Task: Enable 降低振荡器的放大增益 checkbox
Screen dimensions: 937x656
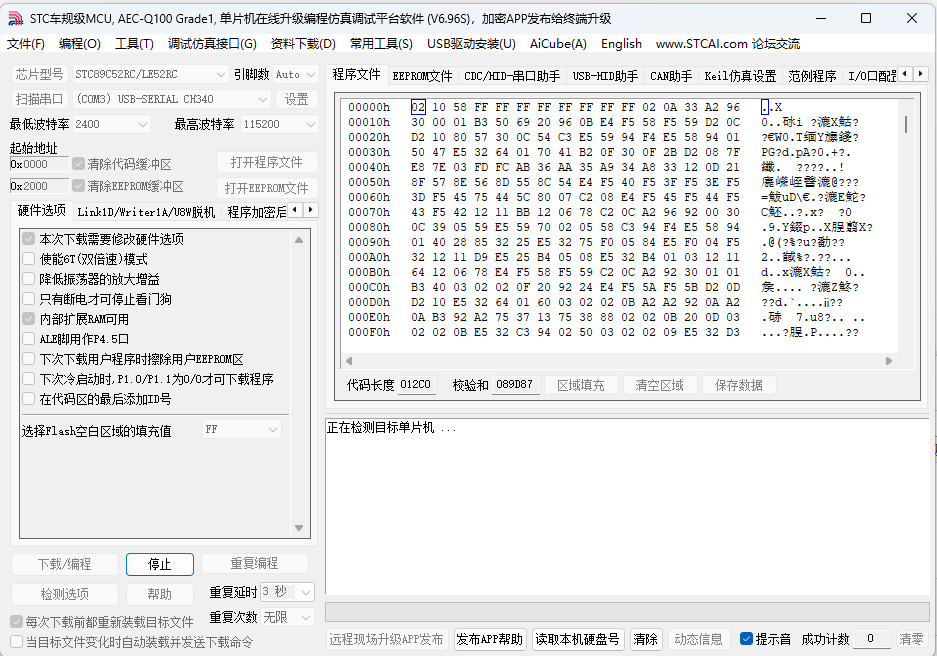Action: (x=29, y=279)
